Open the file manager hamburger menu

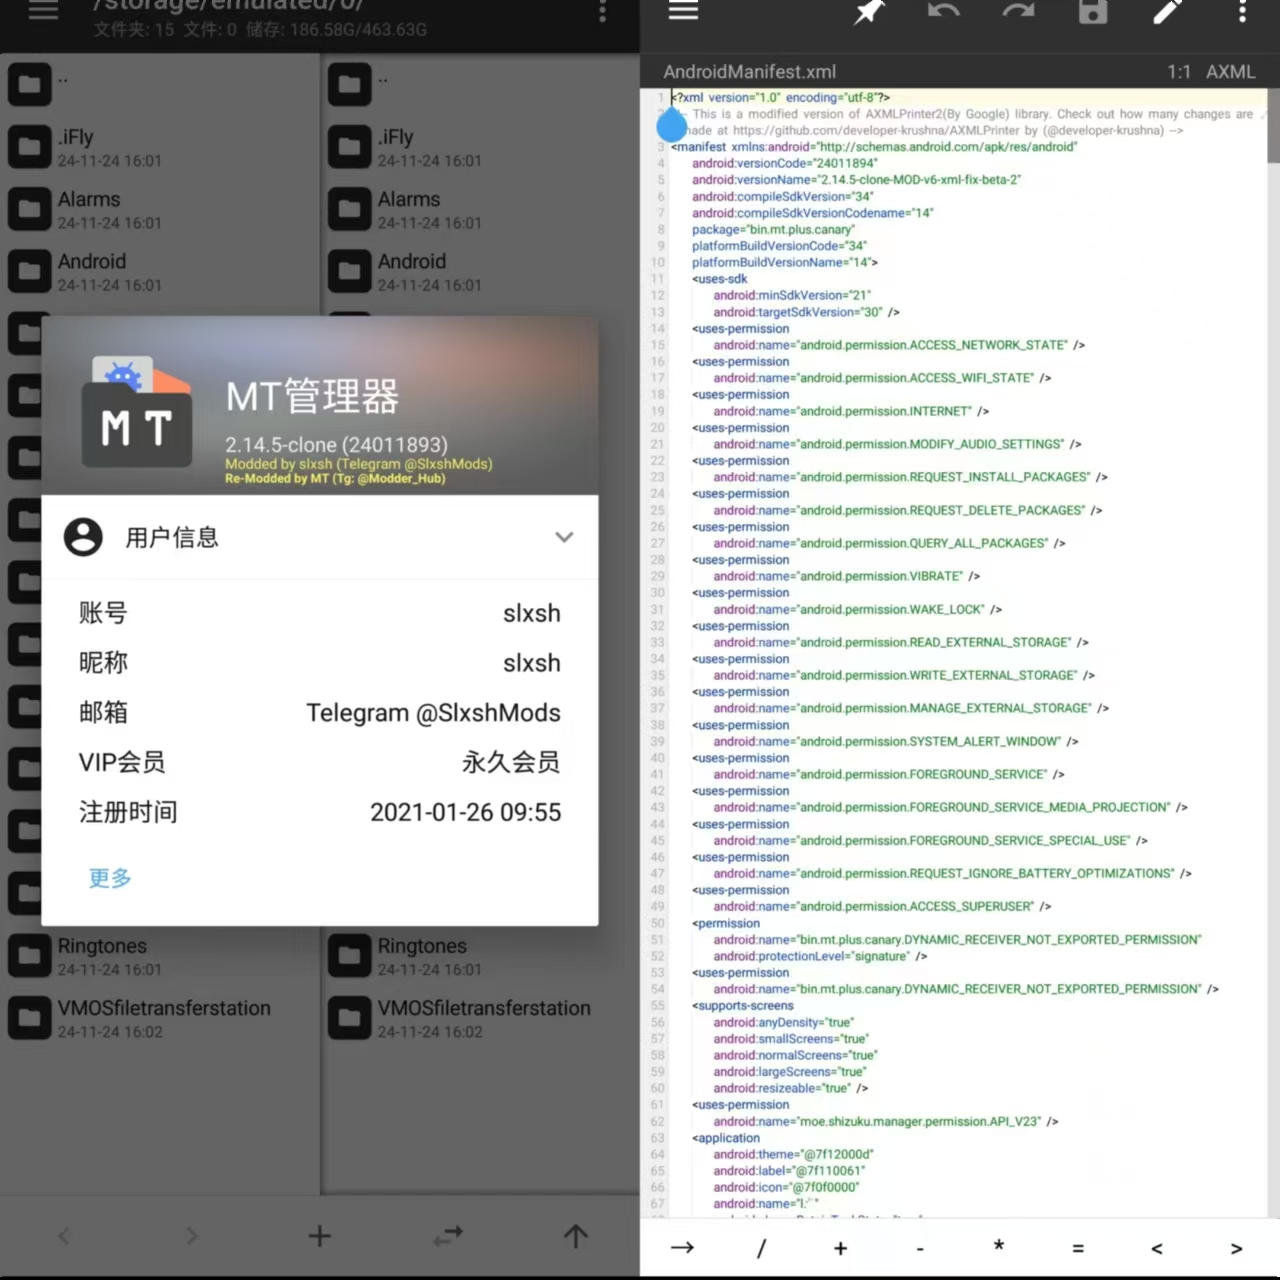point(43,11)
